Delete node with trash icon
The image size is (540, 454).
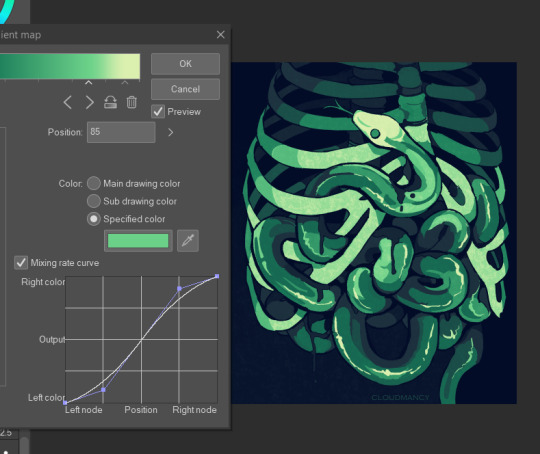point(132,102)
